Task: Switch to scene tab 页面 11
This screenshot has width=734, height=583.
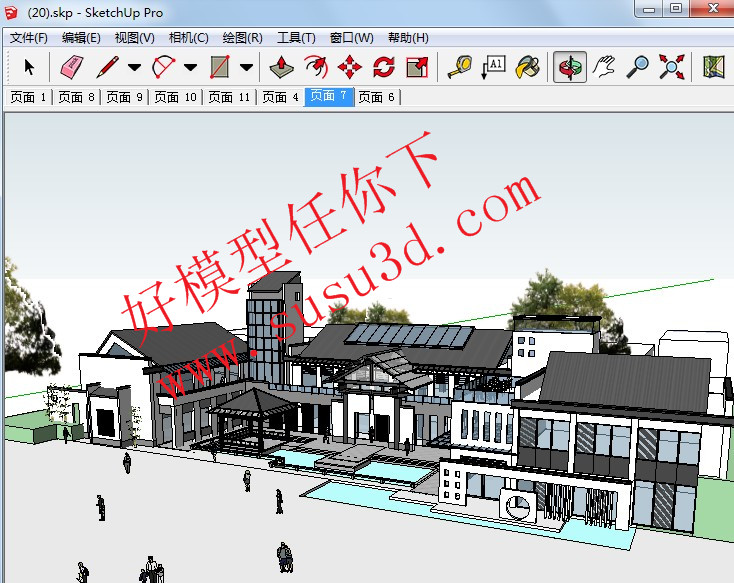Action: (x=229, y=97)
